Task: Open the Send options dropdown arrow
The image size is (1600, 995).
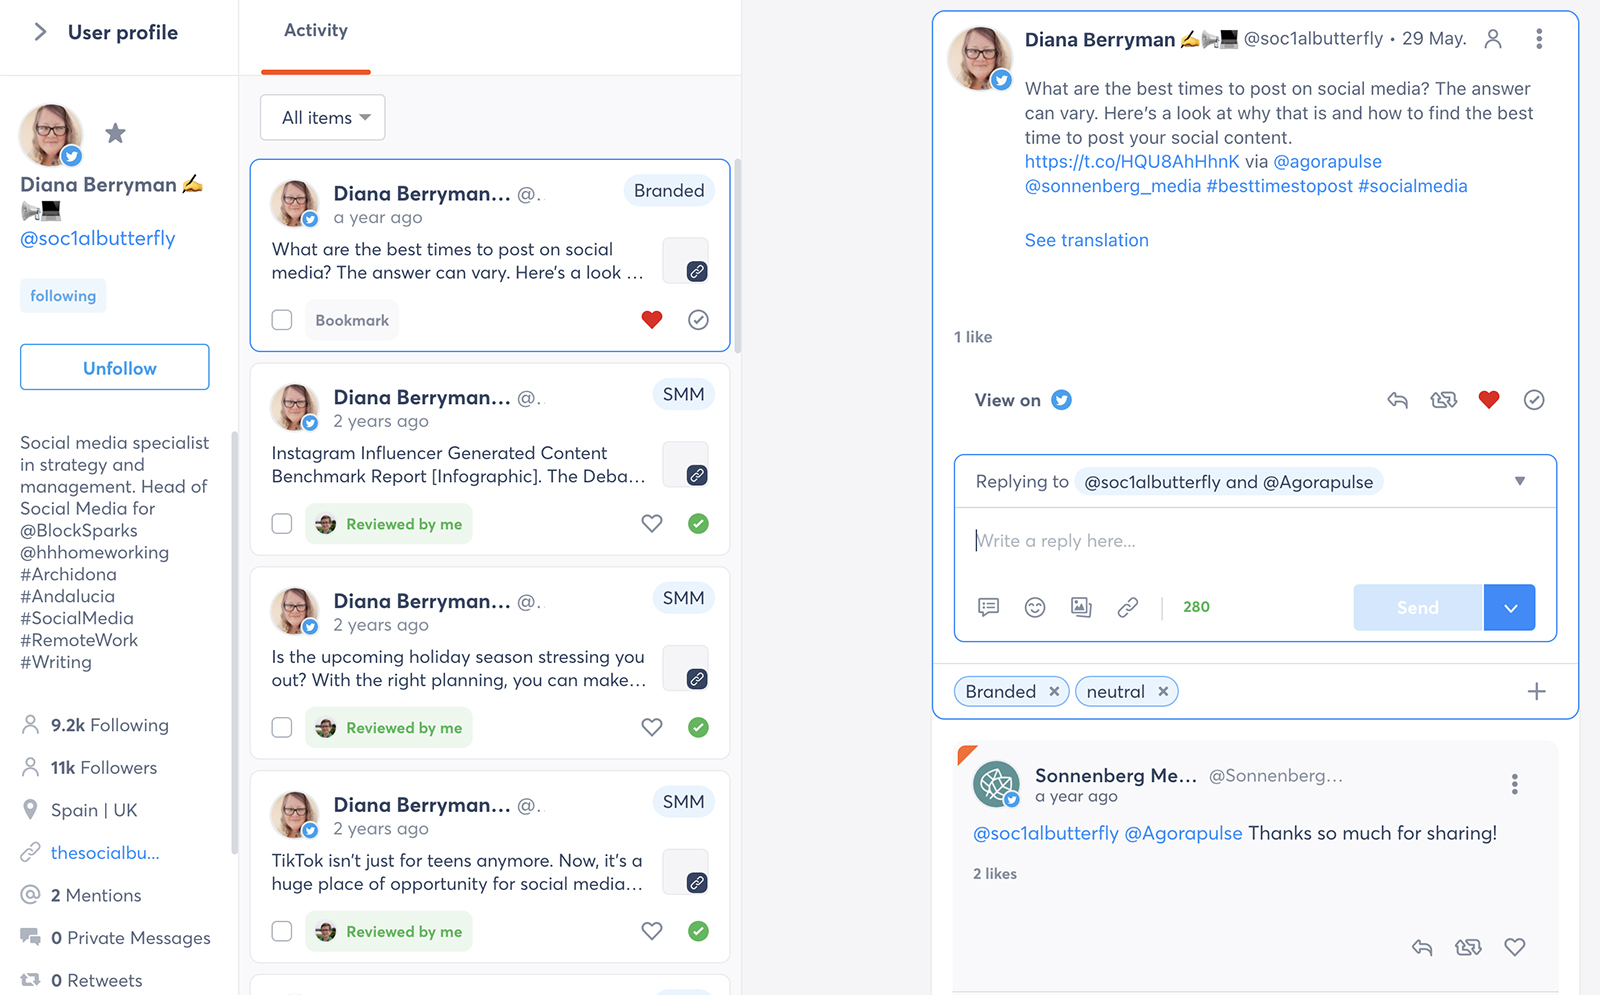Action: click(x=1510, y=607)
